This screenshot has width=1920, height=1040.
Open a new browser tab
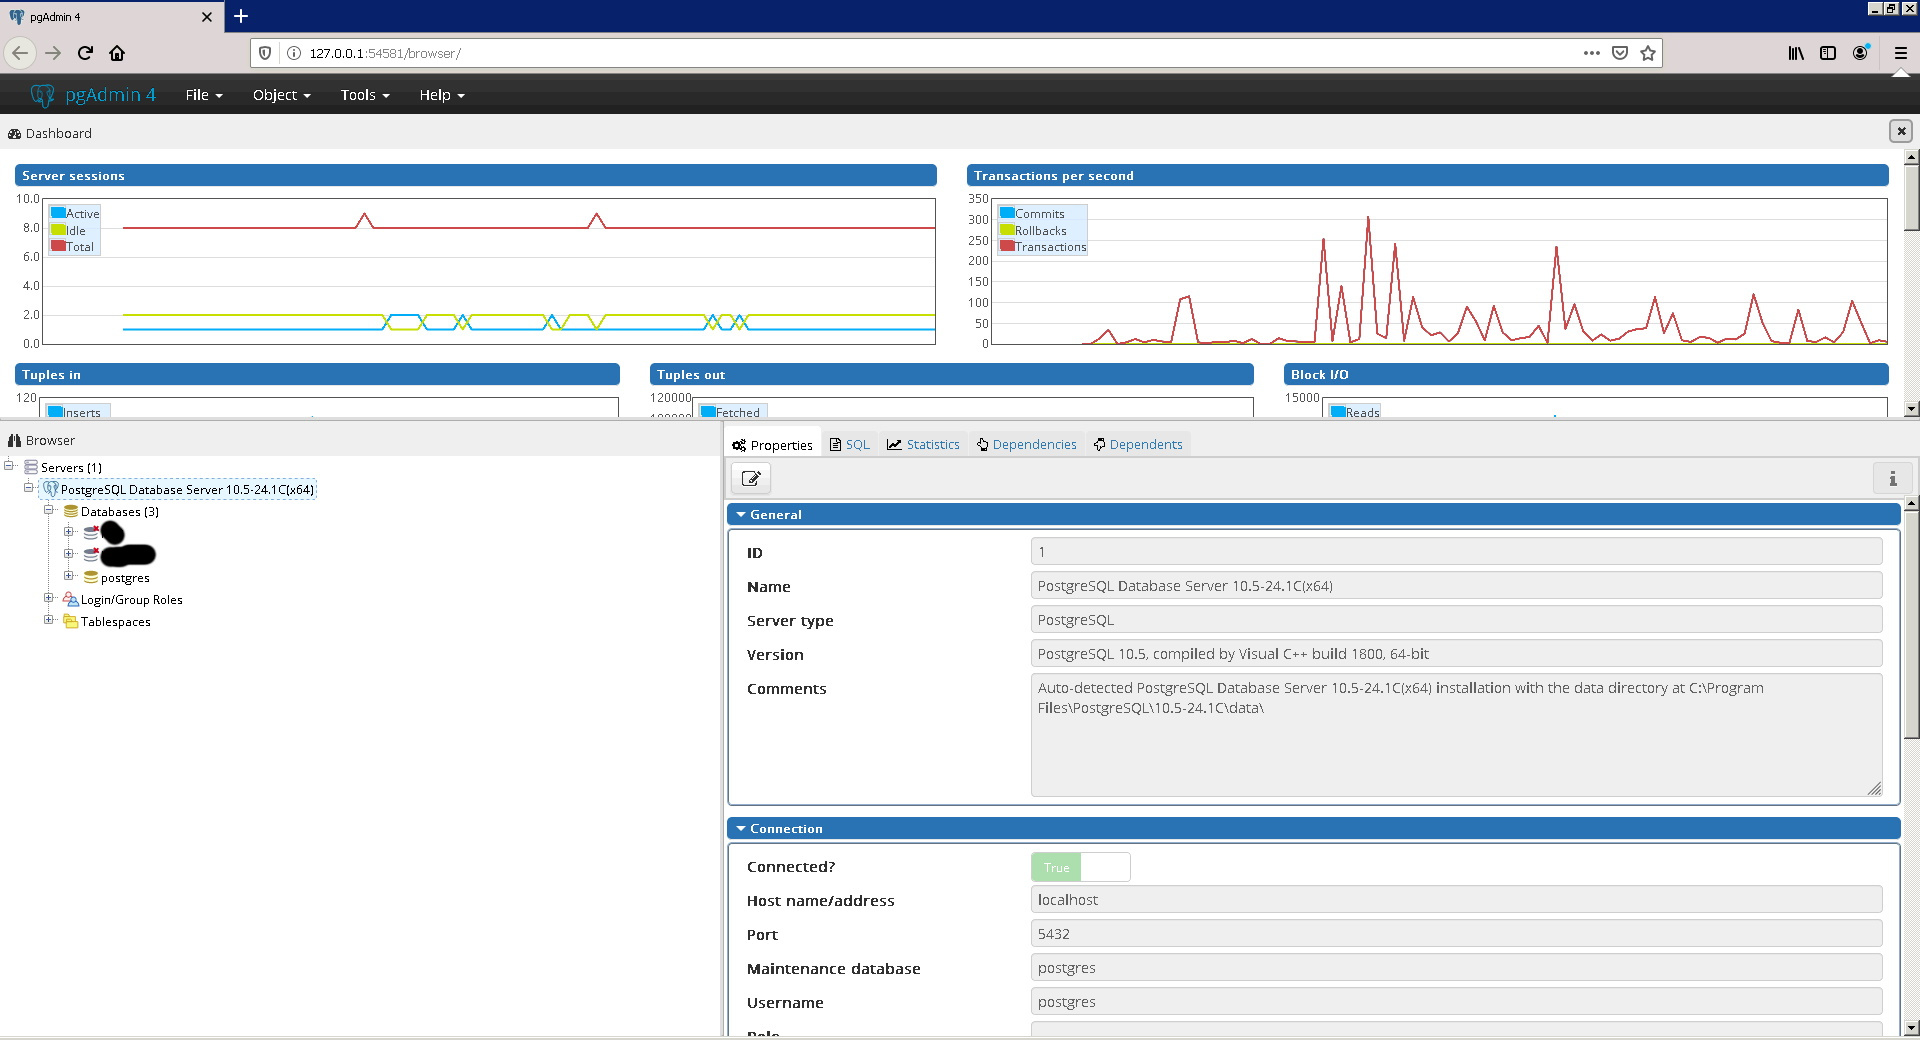tap(241, 16)
